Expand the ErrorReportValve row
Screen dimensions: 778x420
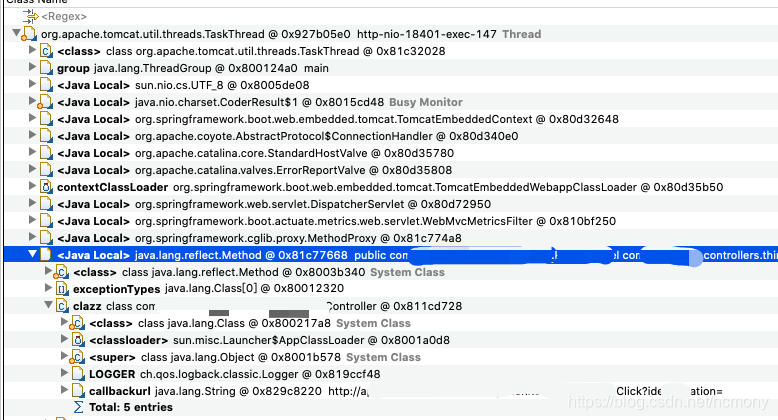(32, 168)
